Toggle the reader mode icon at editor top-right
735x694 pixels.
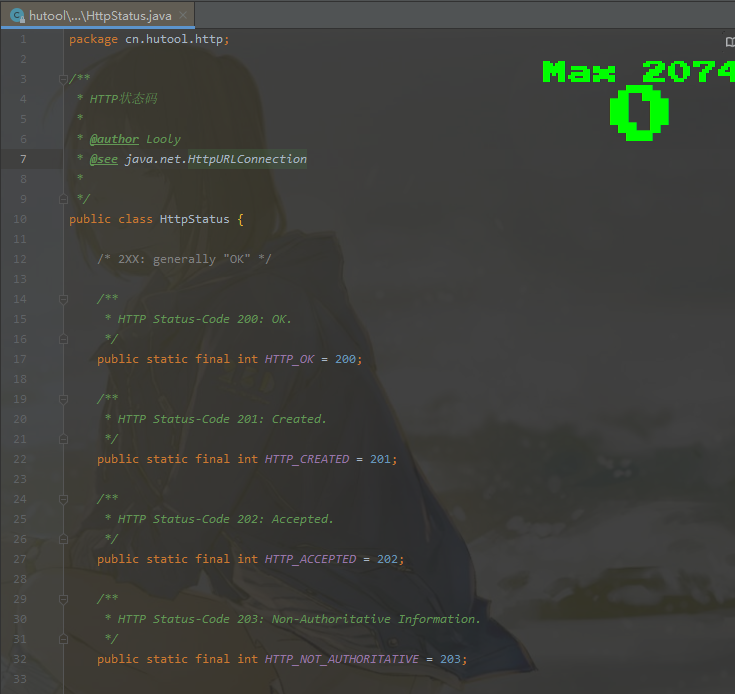[729, 41]
